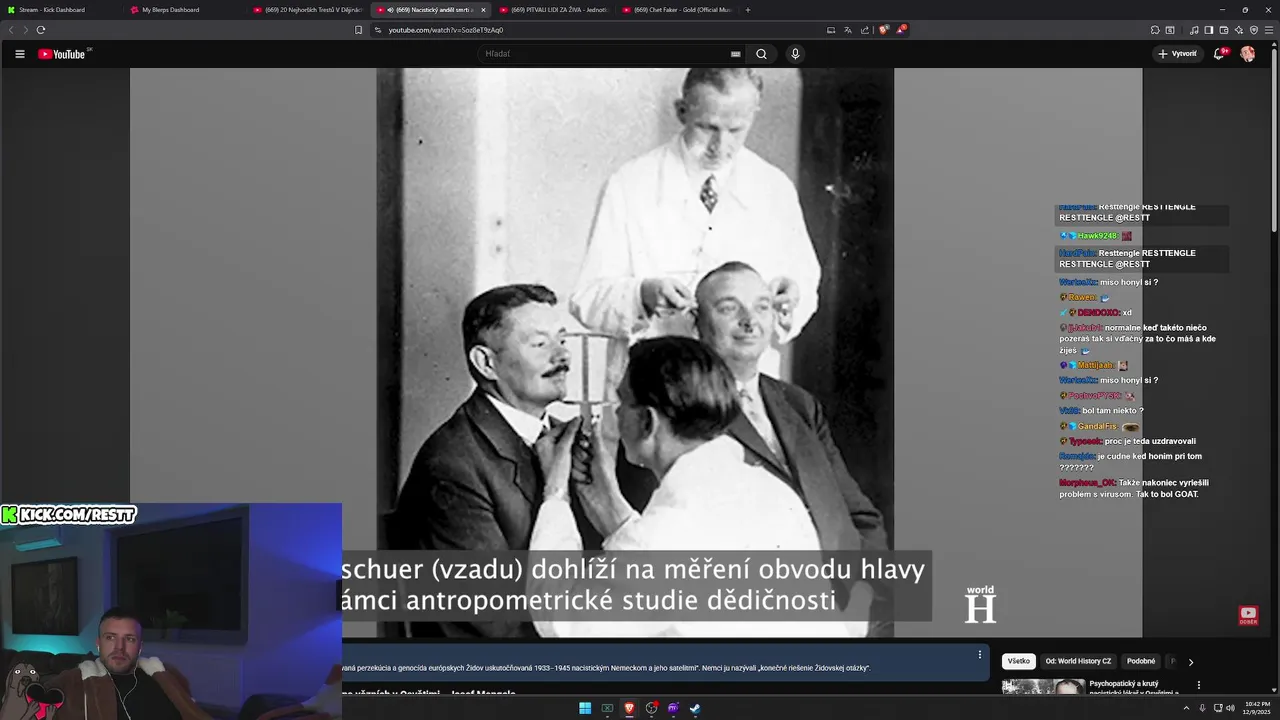Open the OBS Studio taskbar icon
Screen dimensions: 1280x720
651,708
